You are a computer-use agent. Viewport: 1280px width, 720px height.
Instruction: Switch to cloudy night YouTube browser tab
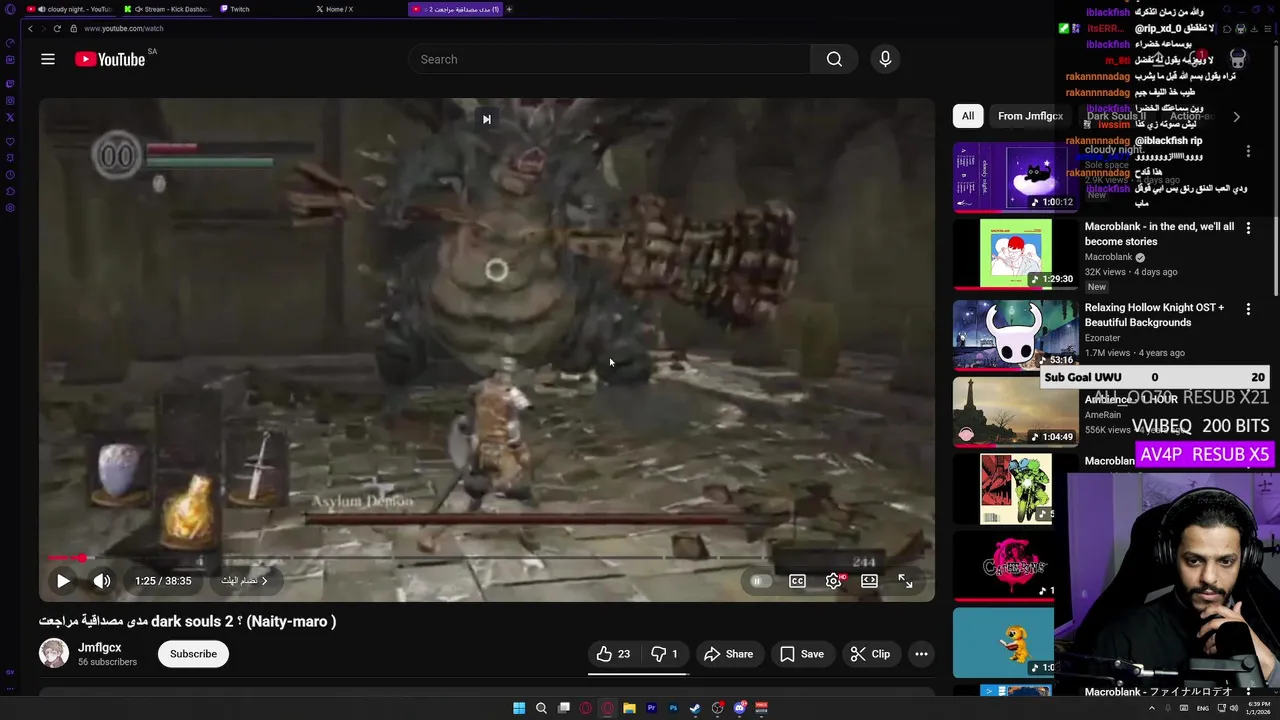[69, 9]
